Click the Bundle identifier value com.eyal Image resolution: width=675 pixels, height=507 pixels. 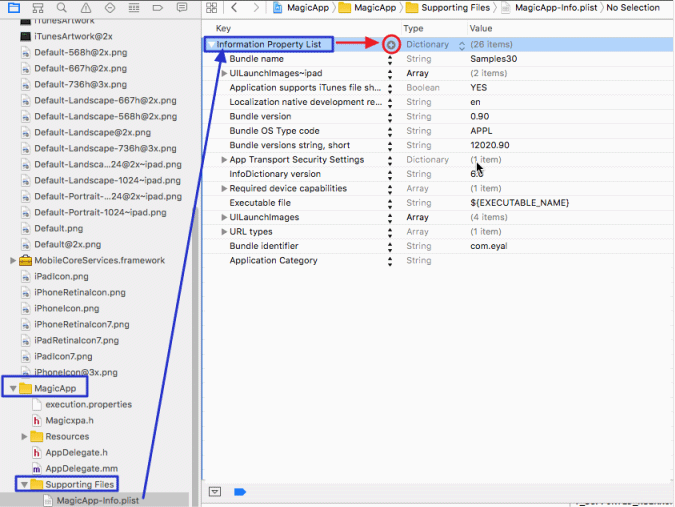point(490,246)
